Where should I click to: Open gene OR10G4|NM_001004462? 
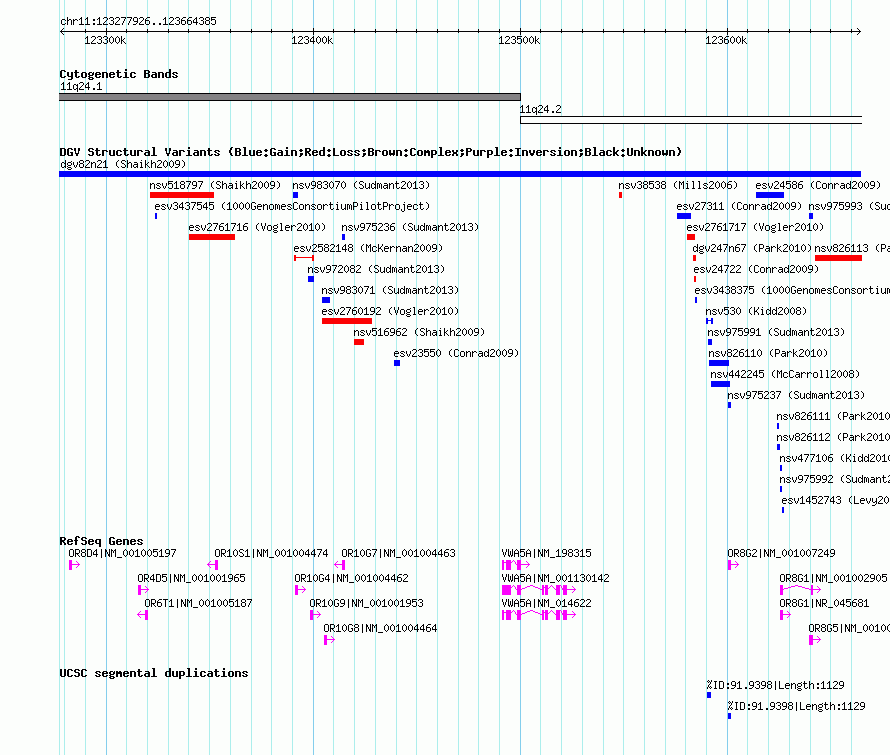tap(351, 578)
